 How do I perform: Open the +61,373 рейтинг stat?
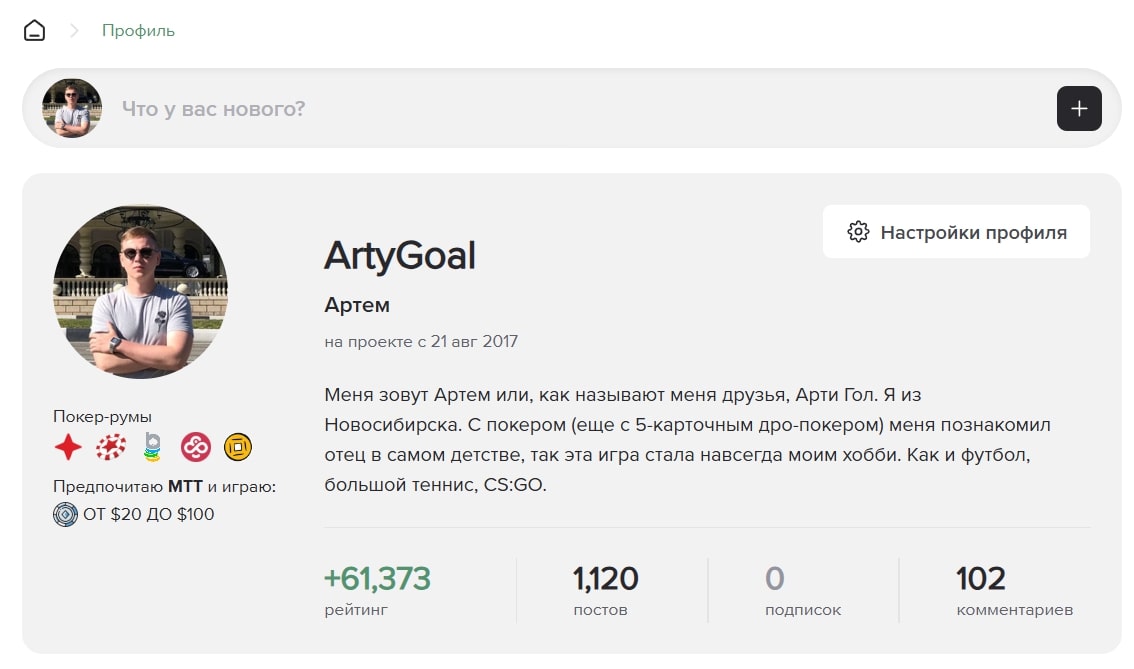click(377, 589)
